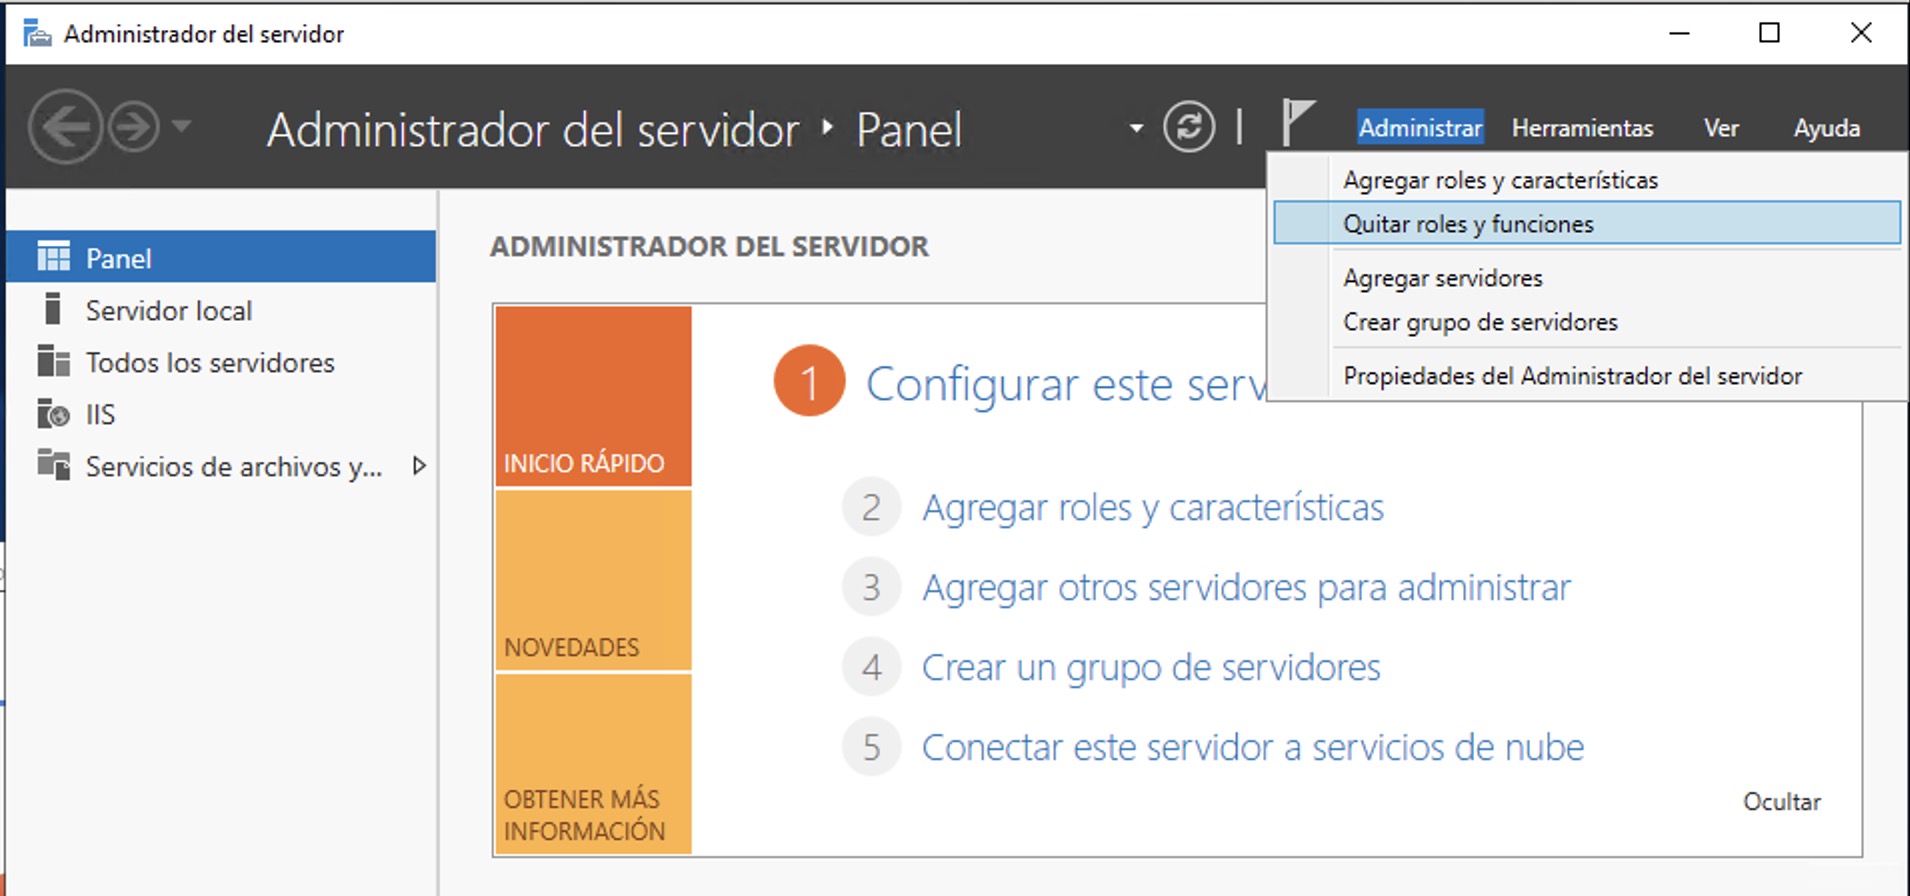
Task: Click Panel breadcrumb in header
Action: click(909, 130)
